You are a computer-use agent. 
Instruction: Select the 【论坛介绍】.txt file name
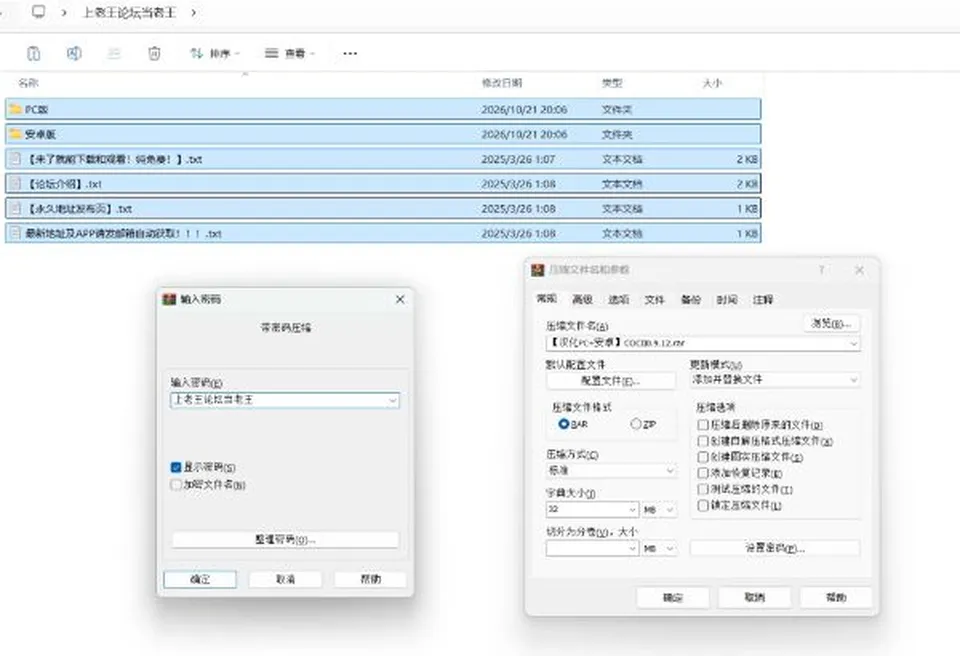[x=64, y=184]
